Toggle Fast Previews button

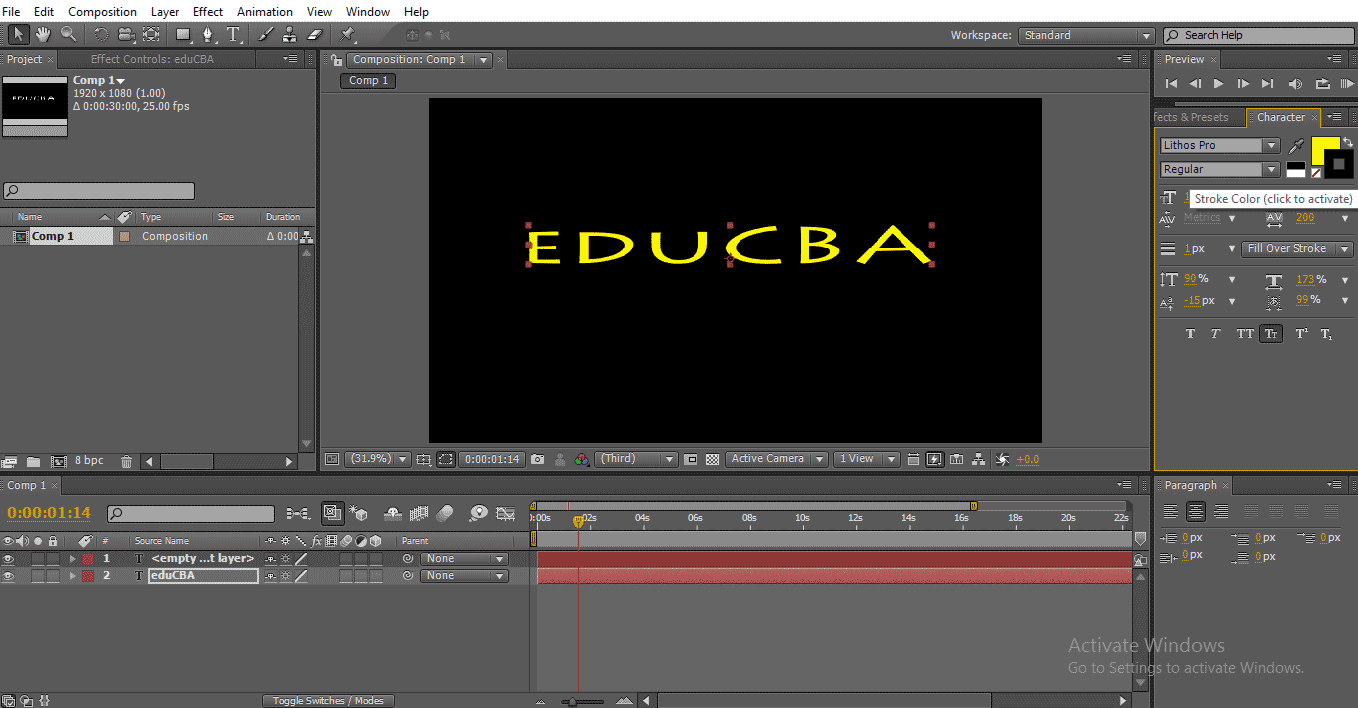pyautogui.click(x=934, y=459)
